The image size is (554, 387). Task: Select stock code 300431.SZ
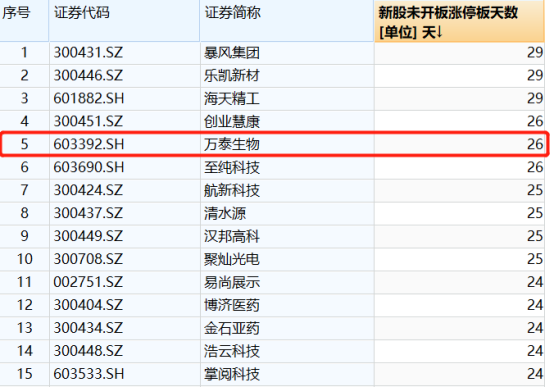click(88, 53)
